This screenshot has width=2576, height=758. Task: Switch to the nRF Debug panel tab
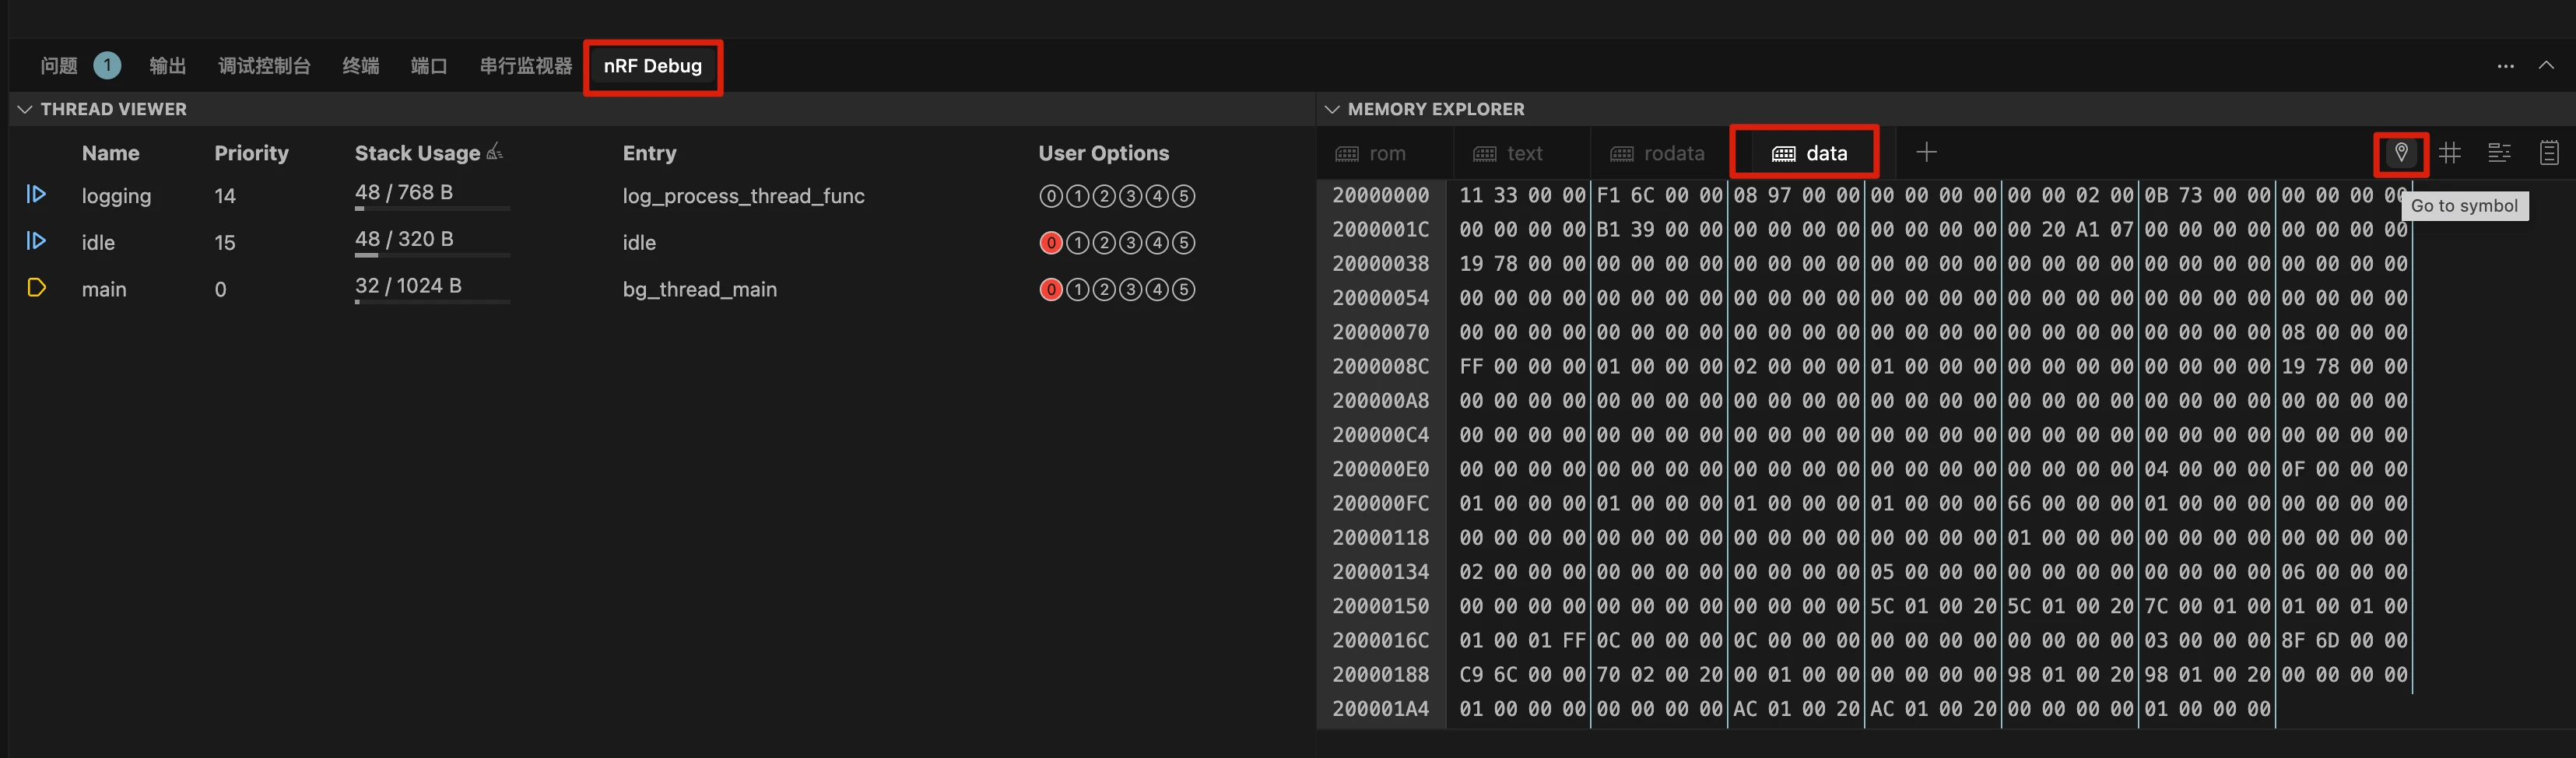click(652, 66)
